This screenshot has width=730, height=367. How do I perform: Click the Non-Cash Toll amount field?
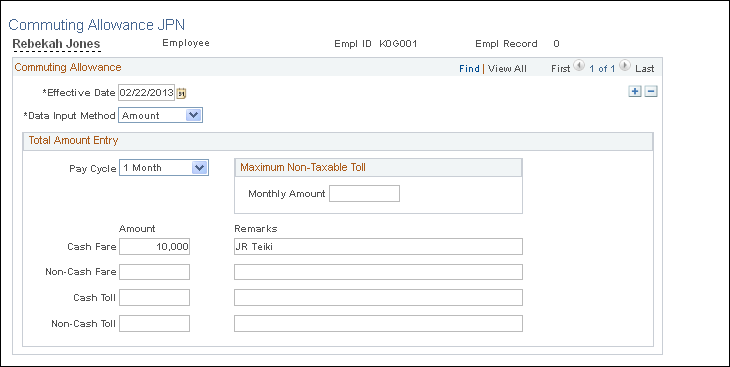[155, 324]
